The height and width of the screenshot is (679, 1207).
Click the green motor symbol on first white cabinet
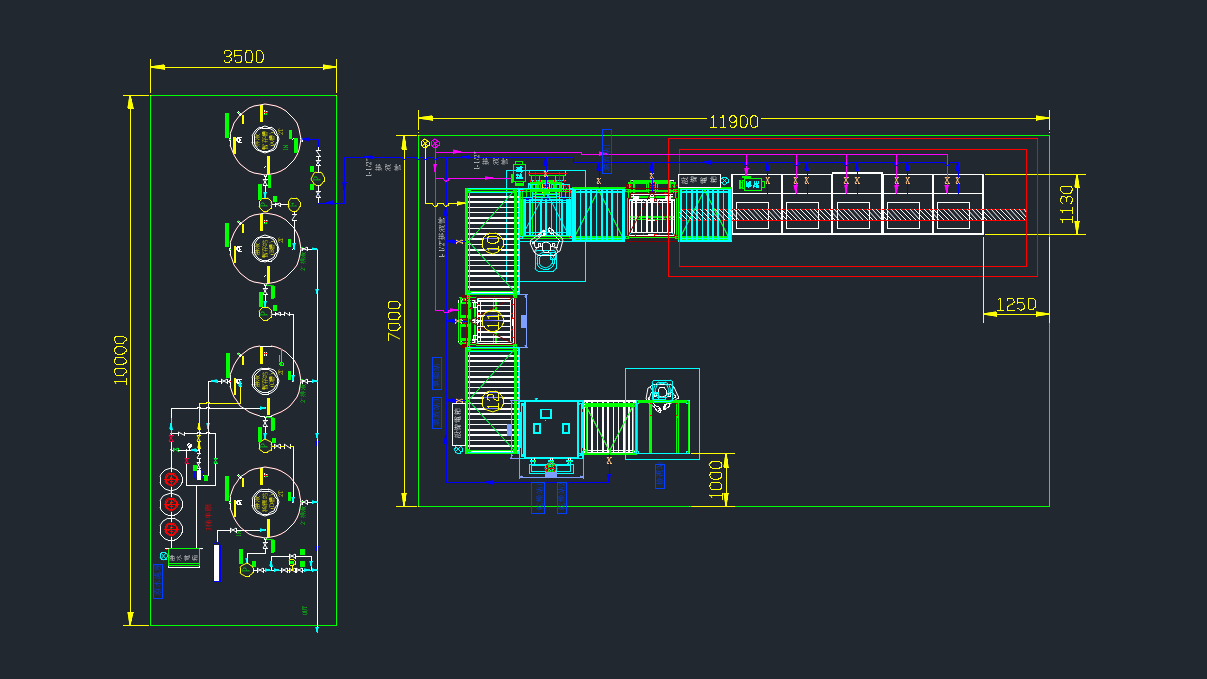[748, 183]
